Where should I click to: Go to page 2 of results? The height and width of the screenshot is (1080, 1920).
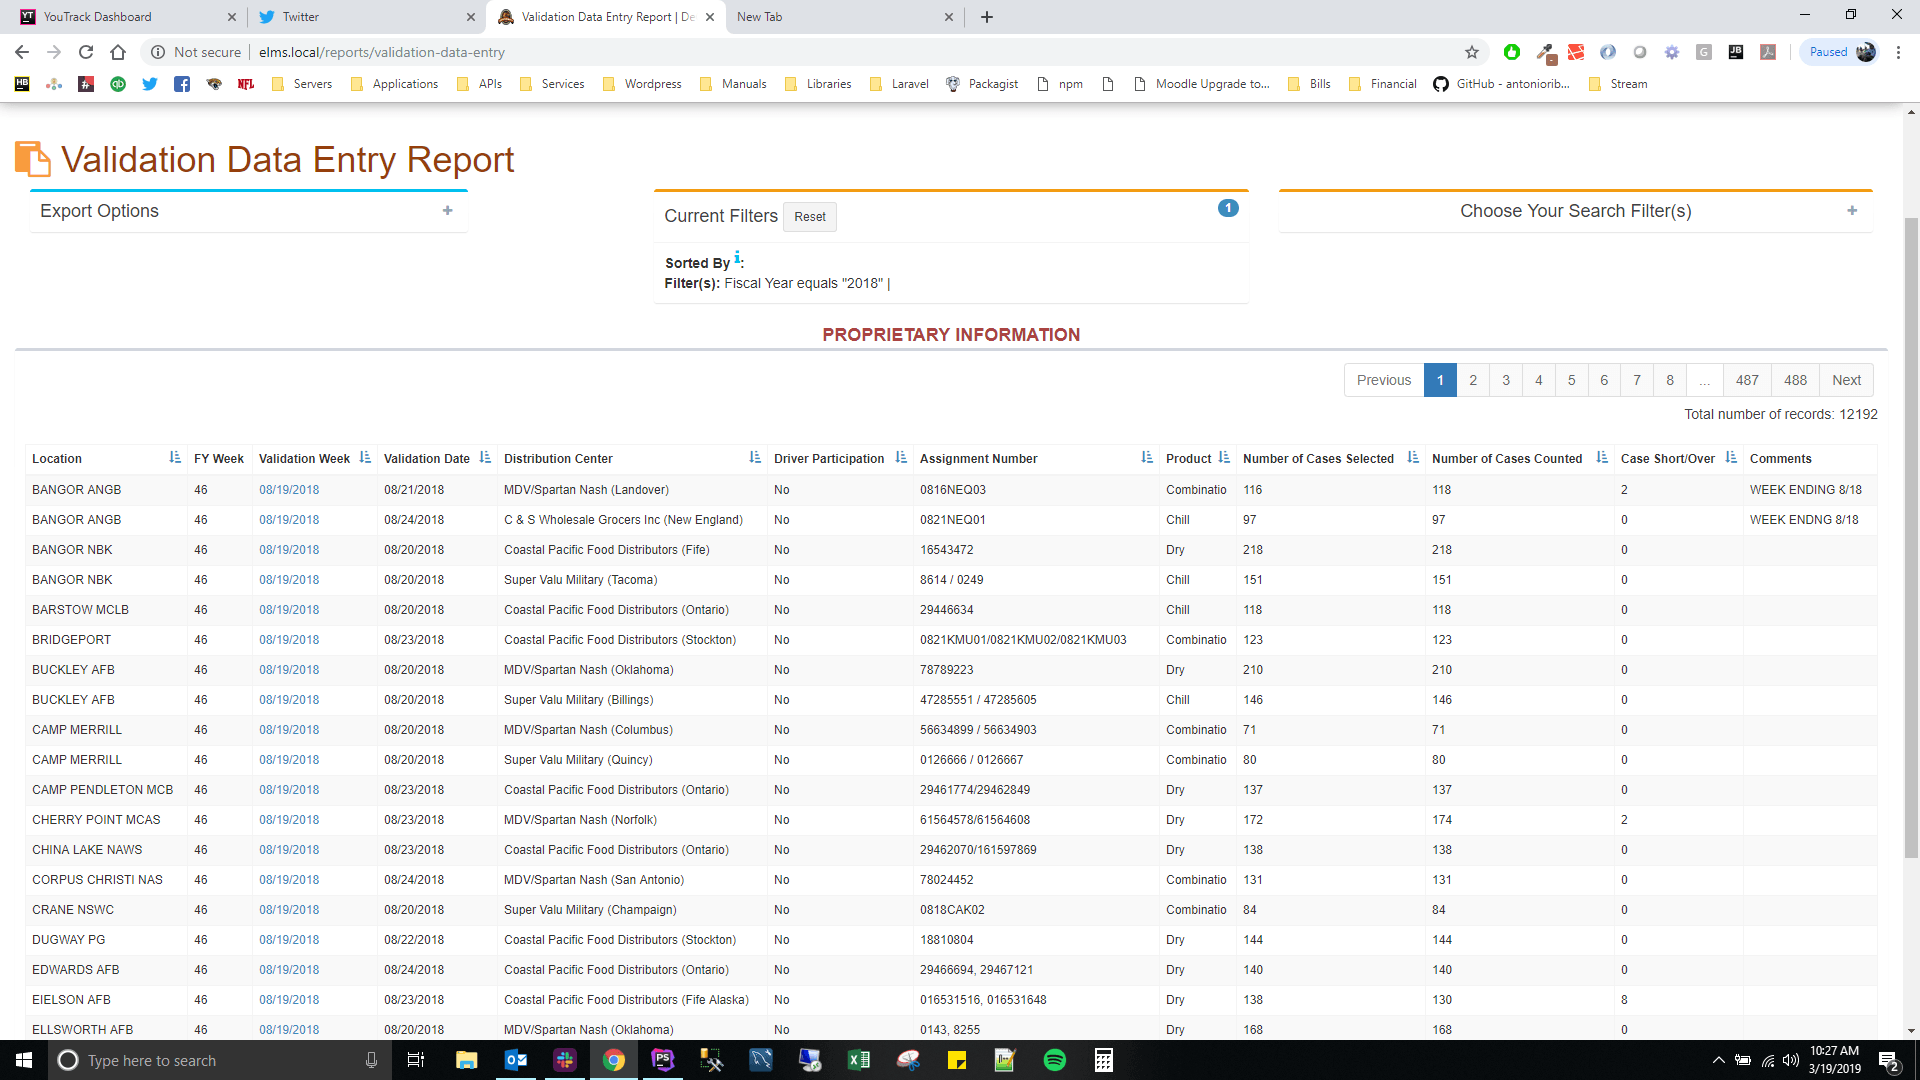click(x=1473, y=380)
